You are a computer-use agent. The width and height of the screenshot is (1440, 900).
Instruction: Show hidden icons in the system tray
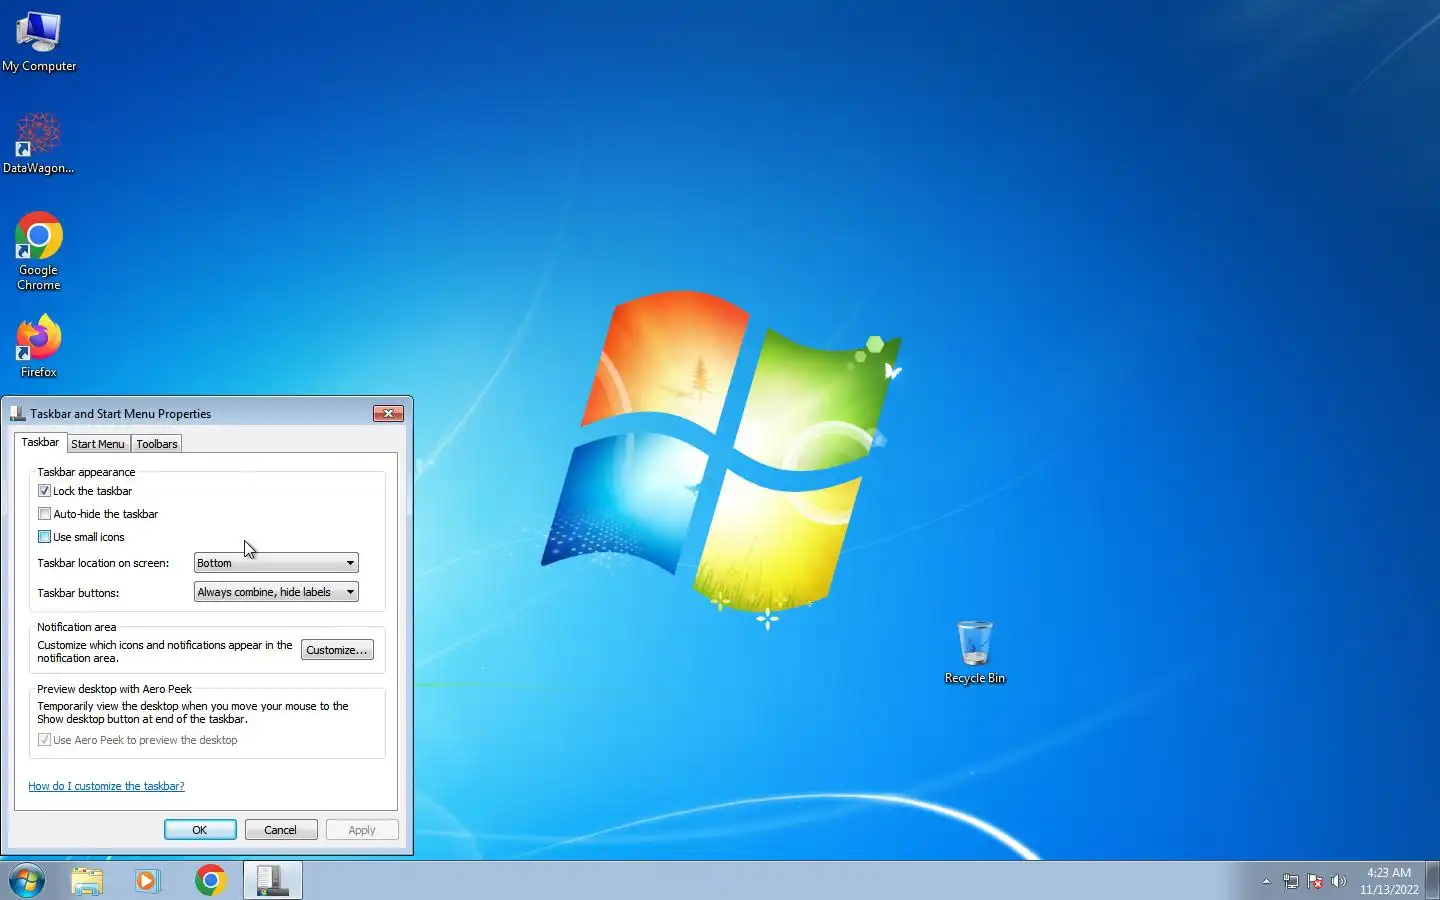[x=1266, y=882]
